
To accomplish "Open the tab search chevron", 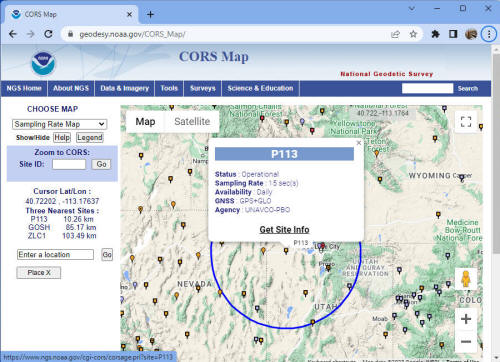I will pyautogui.click(x=412, y=9).
